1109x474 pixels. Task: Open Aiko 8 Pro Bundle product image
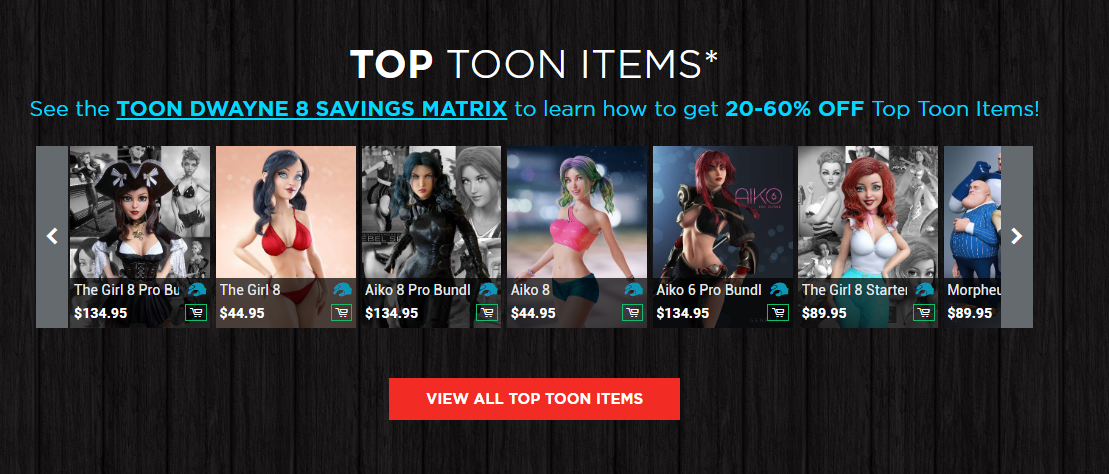431,212
